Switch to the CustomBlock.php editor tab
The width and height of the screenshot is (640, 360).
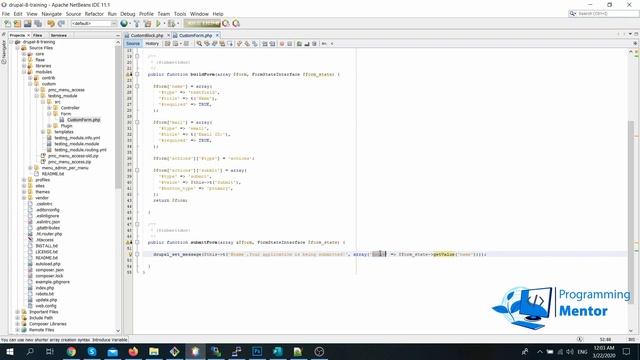tap(147, 36)
